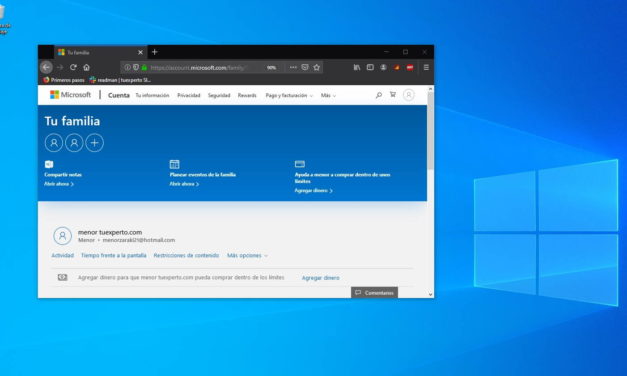Screen dimensions: 627x376
Task: Click the family calendar icon
Action: [x=174, y=164]
